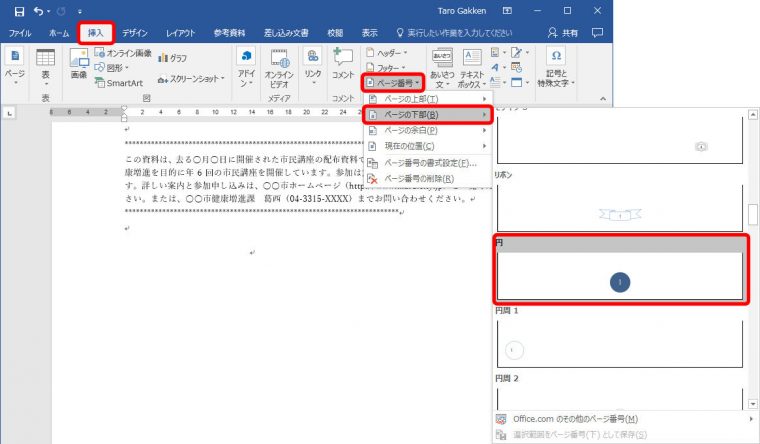This screenshot has width=760, height=444.
Task: Insert a table with the 表 button
Action: click(45, 67)
